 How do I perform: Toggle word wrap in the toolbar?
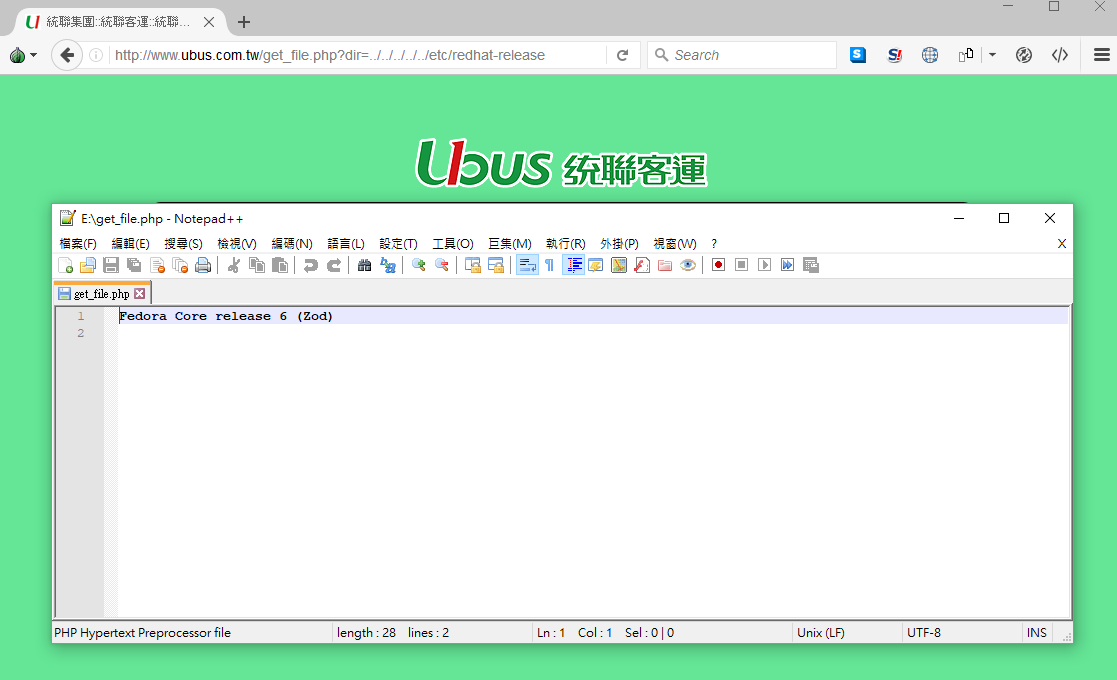pyautogui.click(x=527, y=266)
